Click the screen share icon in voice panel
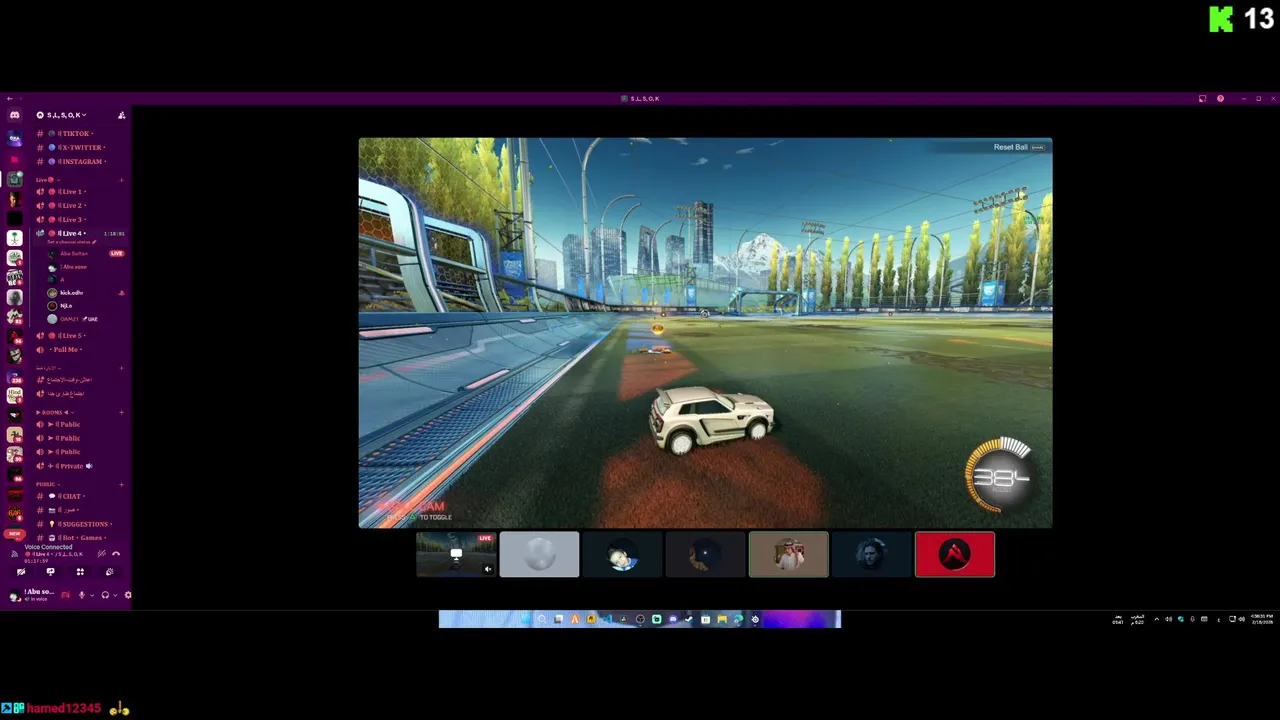1280x720 pixels. (50, 572)
